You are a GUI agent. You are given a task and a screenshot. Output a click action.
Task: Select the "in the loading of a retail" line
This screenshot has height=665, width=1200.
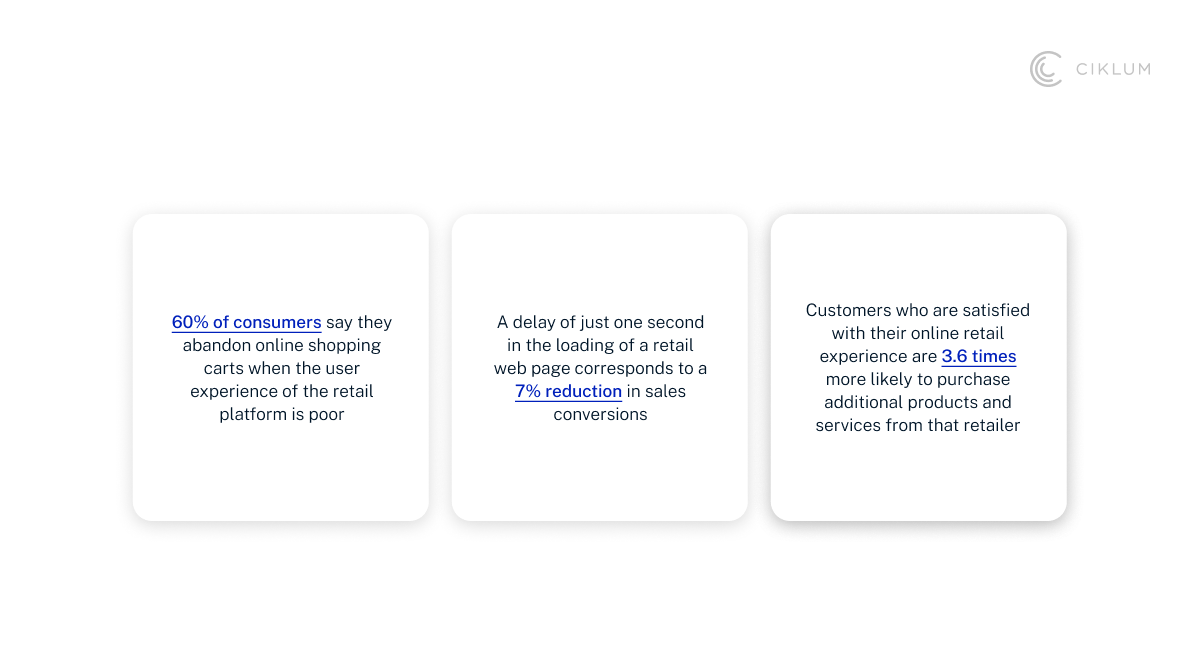tap(600, 345)
